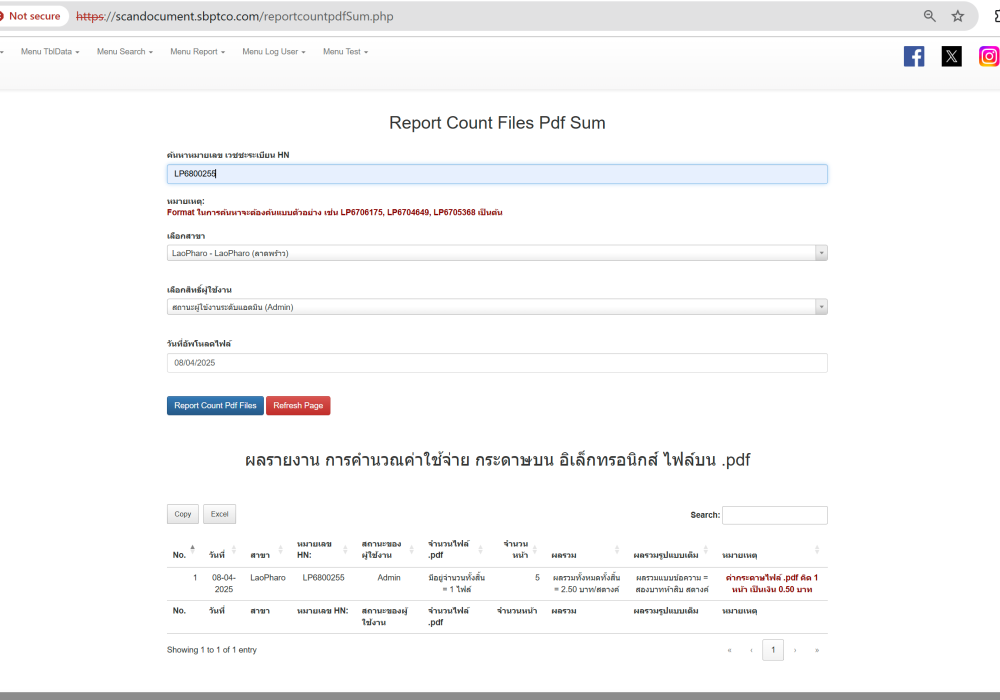This screenshot has width=1000, height=700.
Task: Click the upload date field 08/04/2025
Action: coord(497,363)
